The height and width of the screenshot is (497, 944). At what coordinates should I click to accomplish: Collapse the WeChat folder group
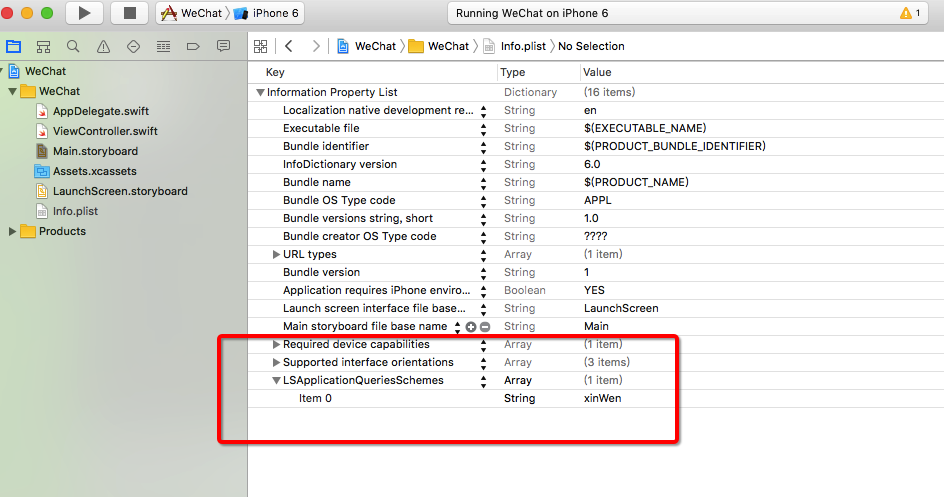[11, 91]
